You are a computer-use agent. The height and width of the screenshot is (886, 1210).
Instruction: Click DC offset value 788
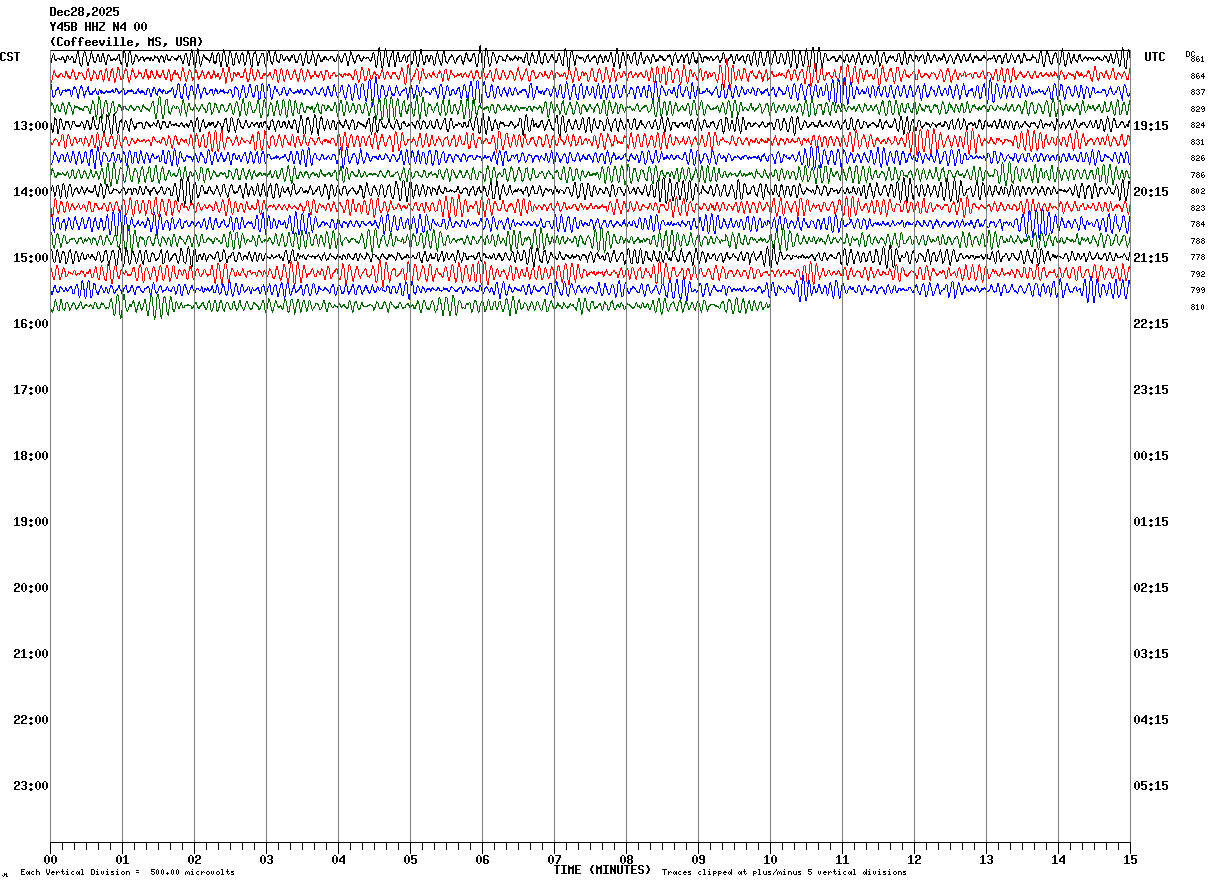click(1198, 241)
